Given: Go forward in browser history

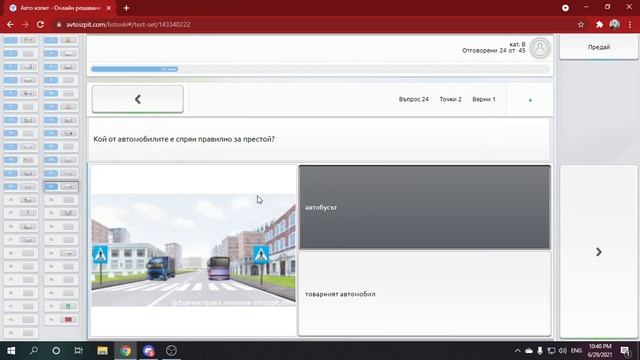Looking at the screenshot, I should tap(25, 24).
